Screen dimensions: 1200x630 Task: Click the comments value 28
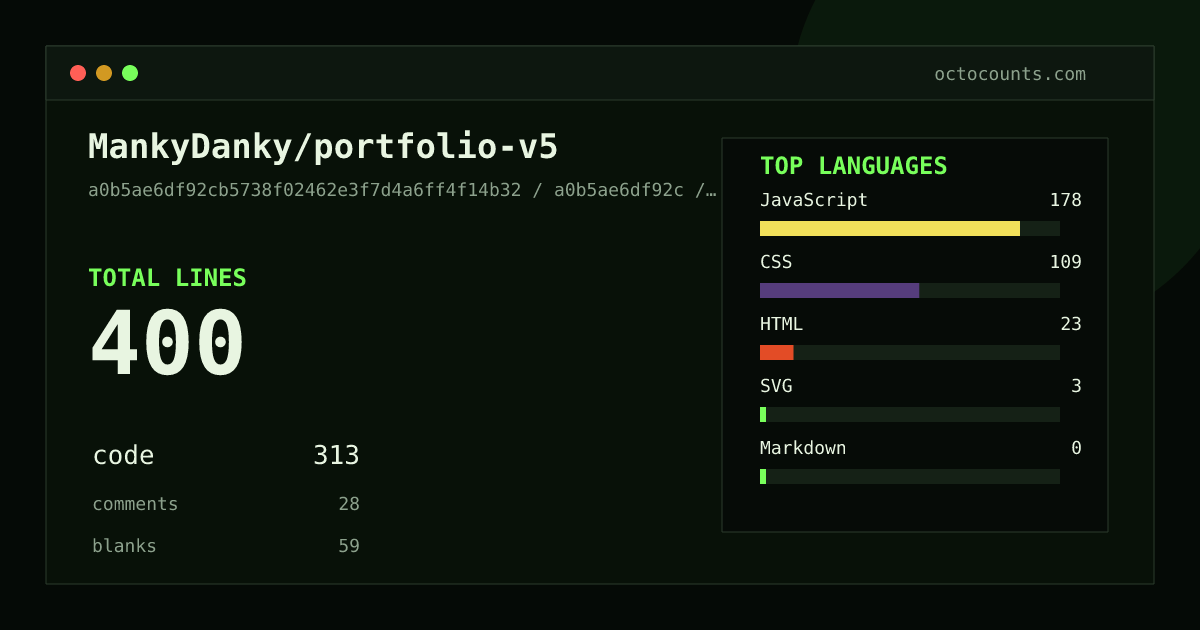pos(349,504)
